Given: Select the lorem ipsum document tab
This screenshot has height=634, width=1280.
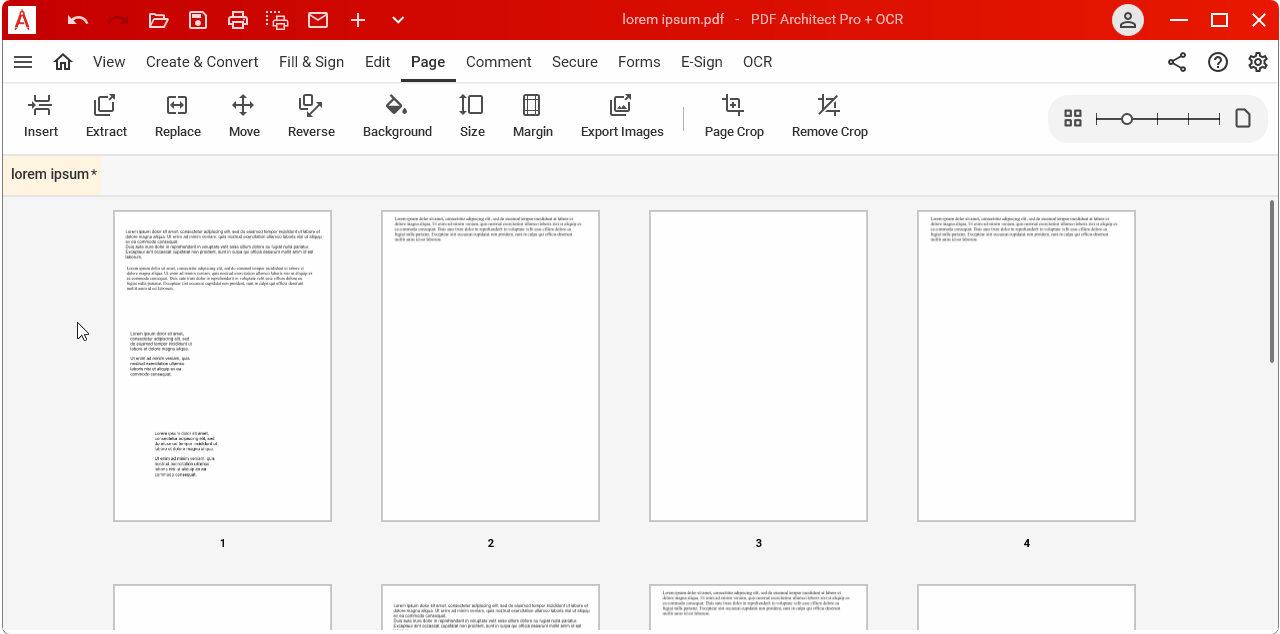Looking at the screenshot, I should click(53, 174).
